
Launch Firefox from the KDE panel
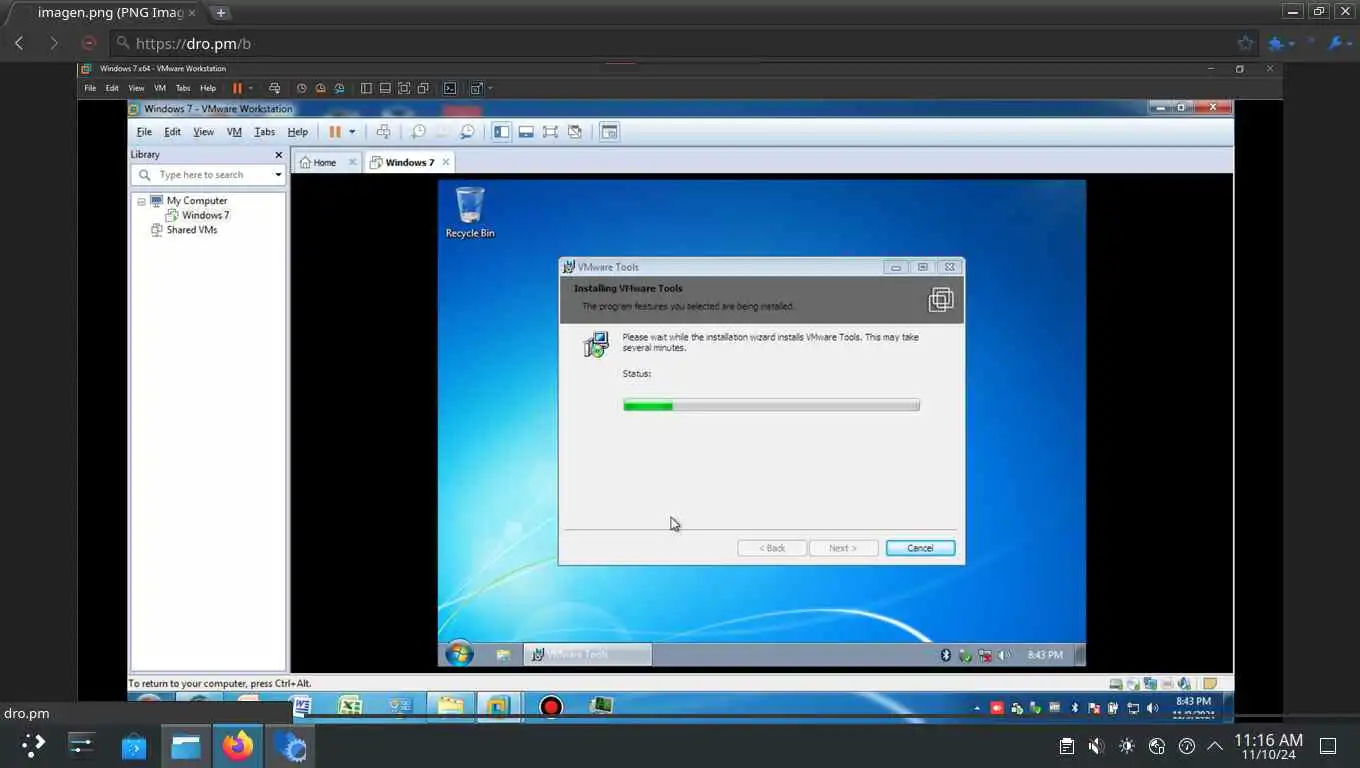(238, 746)
